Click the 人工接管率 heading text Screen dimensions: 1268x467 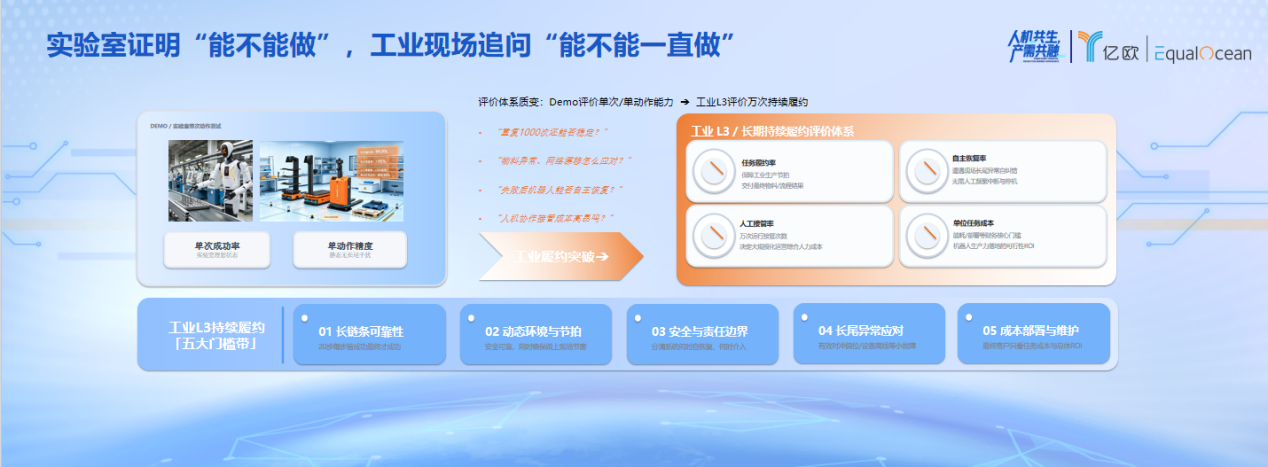point(757,223)
